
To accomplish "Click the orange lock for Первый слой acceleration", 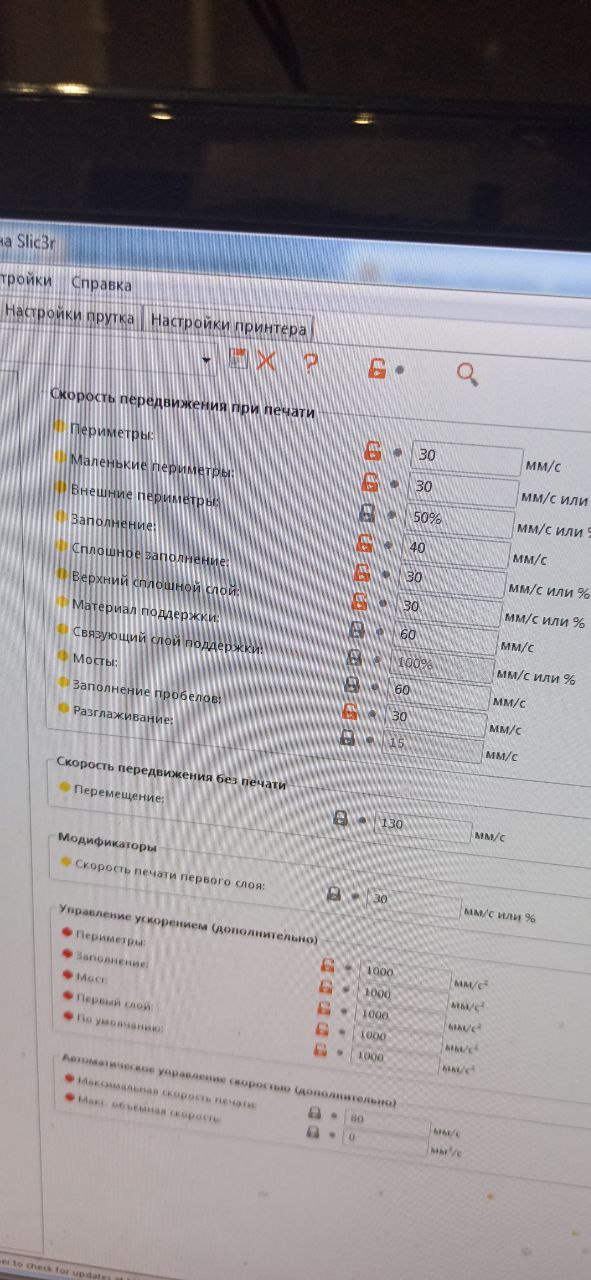I will click(x=322, y=1028).
